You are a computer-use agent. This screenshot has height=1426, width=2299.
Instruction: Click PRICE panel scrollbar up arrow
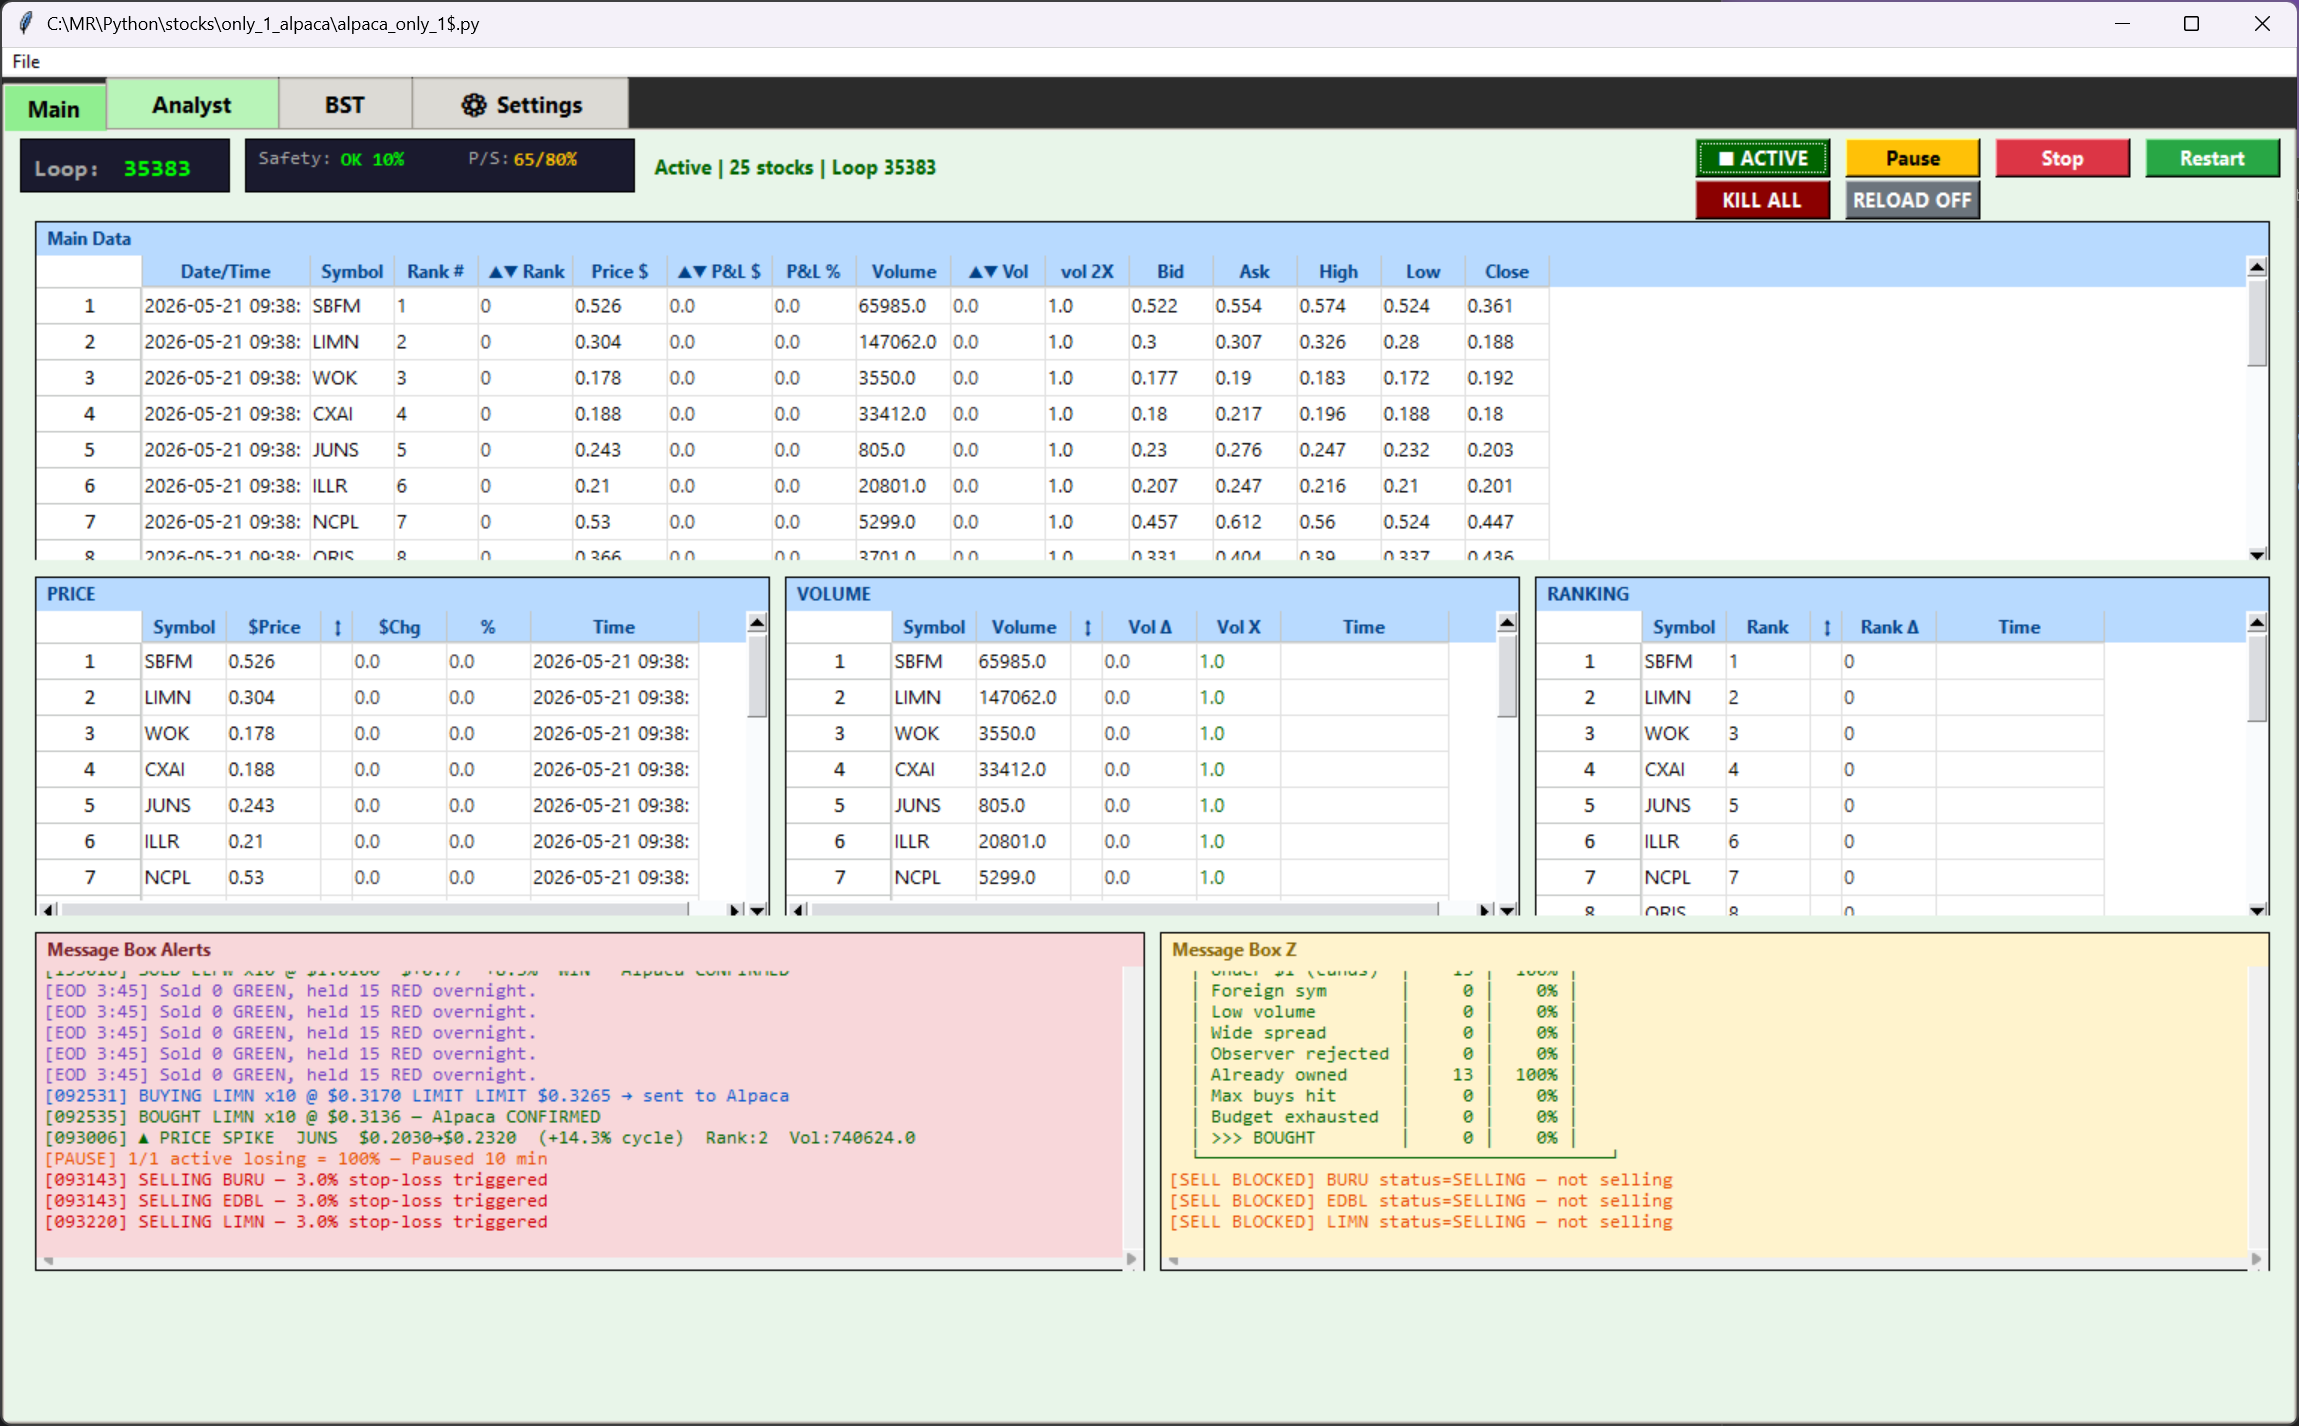click(x=757, y=623)
